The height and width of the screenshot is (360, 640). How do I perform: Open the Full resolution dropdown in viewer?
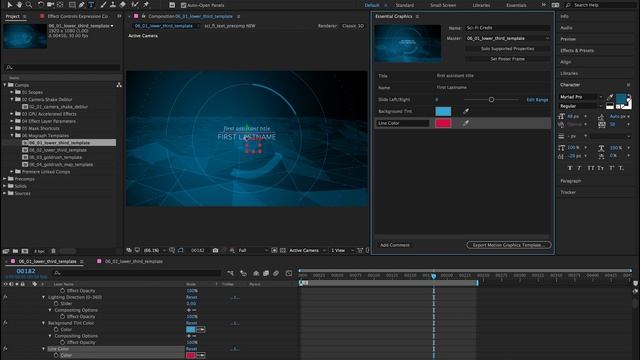pyautogui.click(x=253, y=250)
